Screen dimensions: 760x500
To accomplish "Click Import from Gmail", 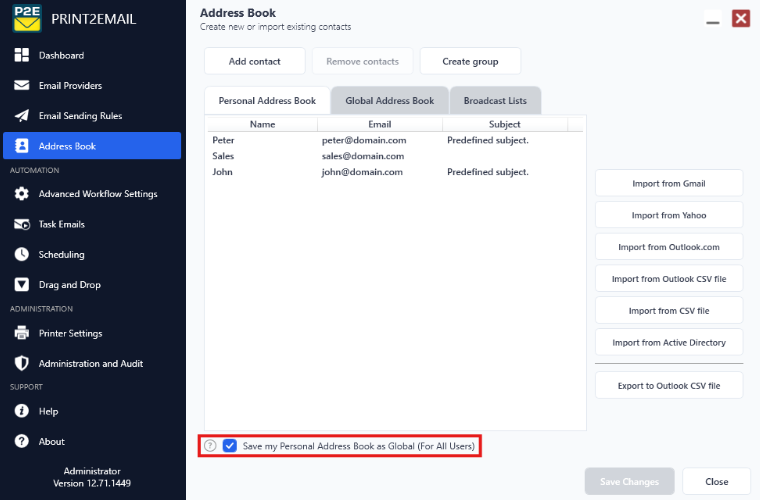I will point(669,183).
